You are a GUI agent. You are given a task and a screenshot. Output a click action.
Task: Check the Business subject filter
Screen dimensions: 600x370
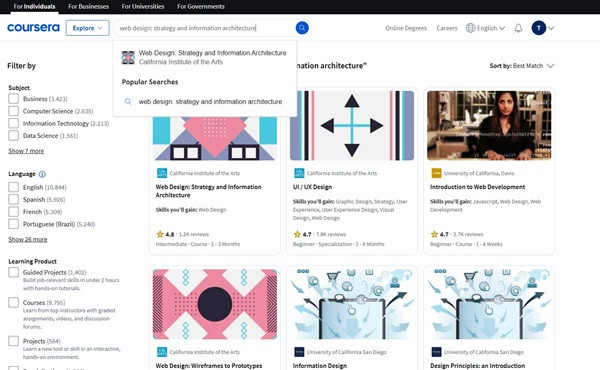pos(13,99)
